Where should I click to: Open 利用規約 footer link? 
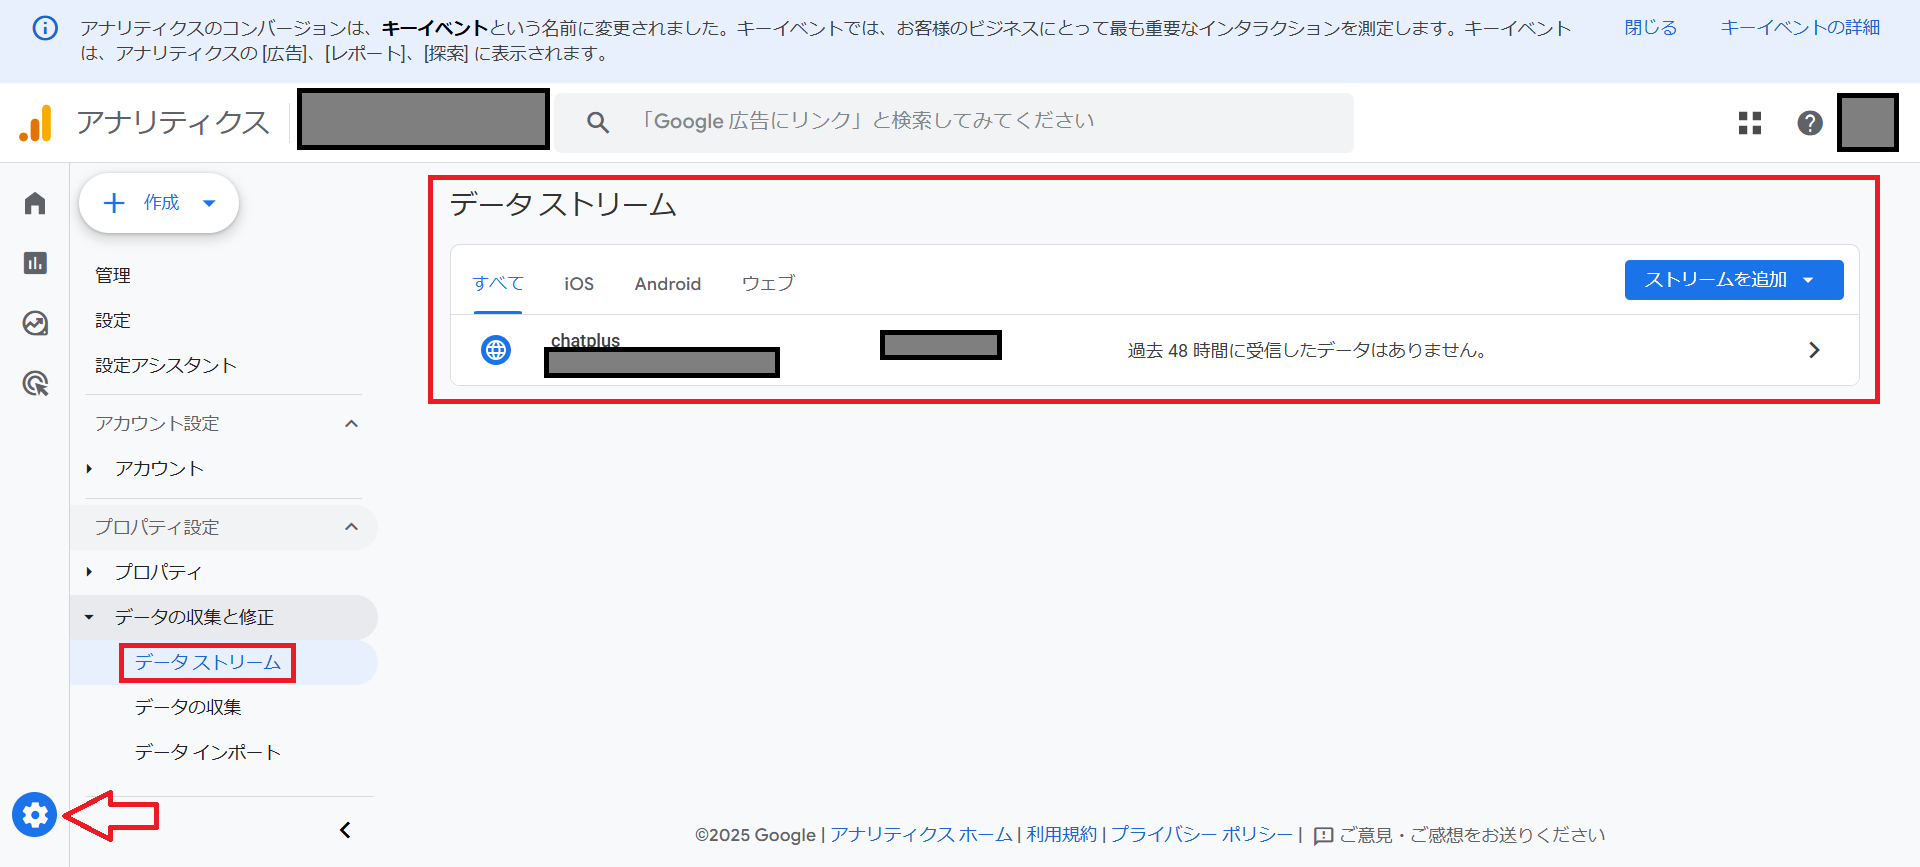click(x=1062, y=835)
